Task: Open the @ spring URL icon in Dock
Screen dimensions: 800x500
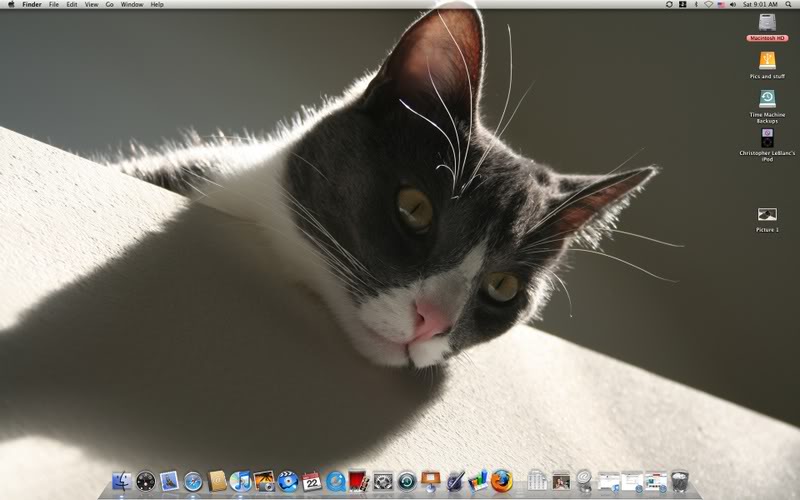Action: 584,481
